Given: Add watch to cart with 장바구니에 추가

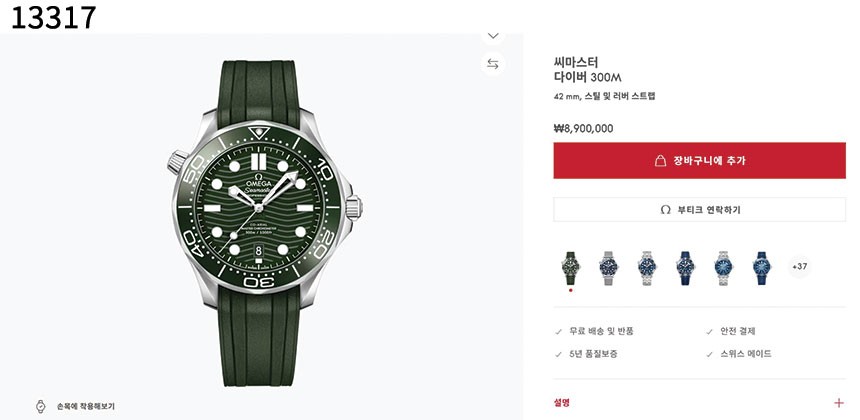Looking at the screenshot, I should (699, 160).
